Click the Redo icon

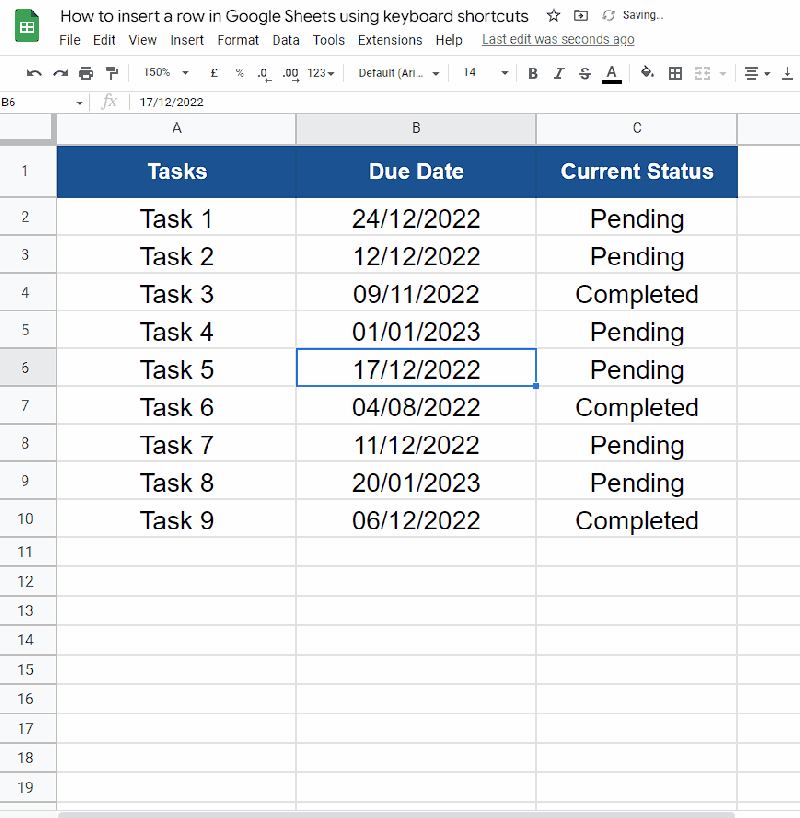pyautogui.click(x=60, y=72)
